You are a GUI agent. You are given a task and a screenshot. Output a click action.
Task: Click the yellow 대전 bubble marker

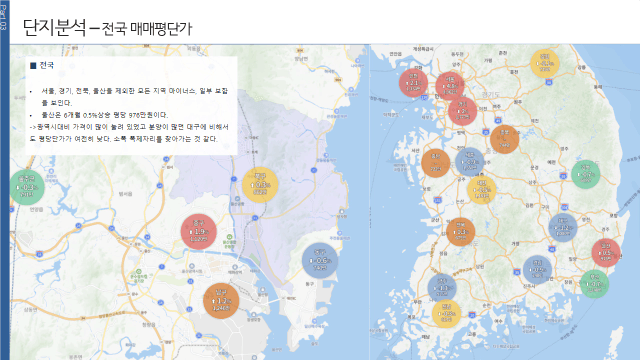tap(482, 190)
